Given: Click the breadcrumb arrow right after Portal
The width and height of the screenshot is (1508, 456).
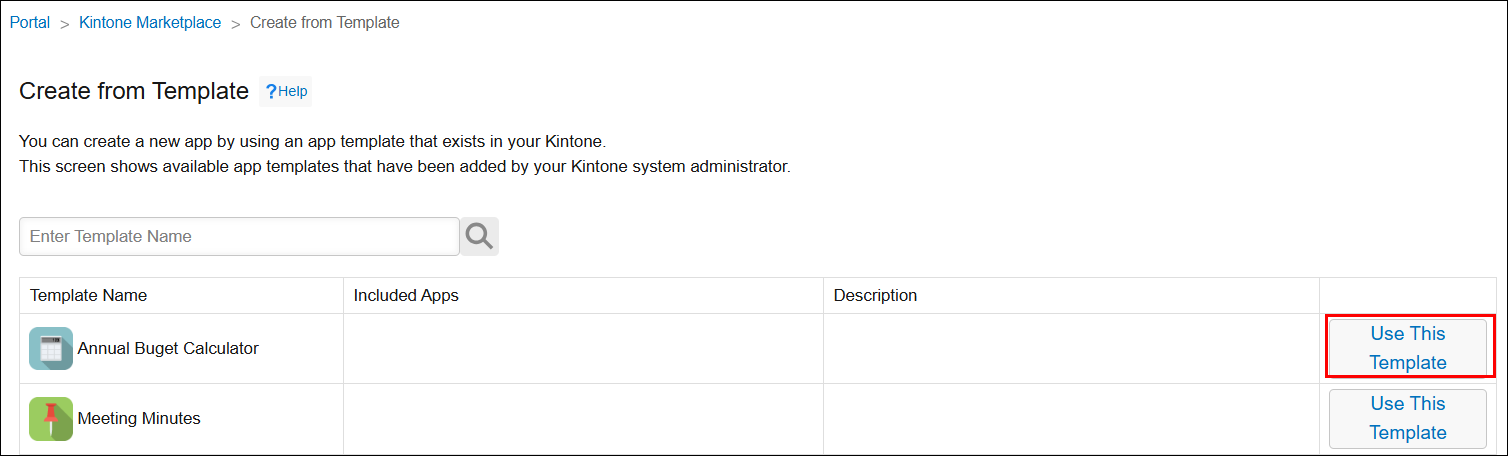Looking at the screenshot, I should [64, 23].
